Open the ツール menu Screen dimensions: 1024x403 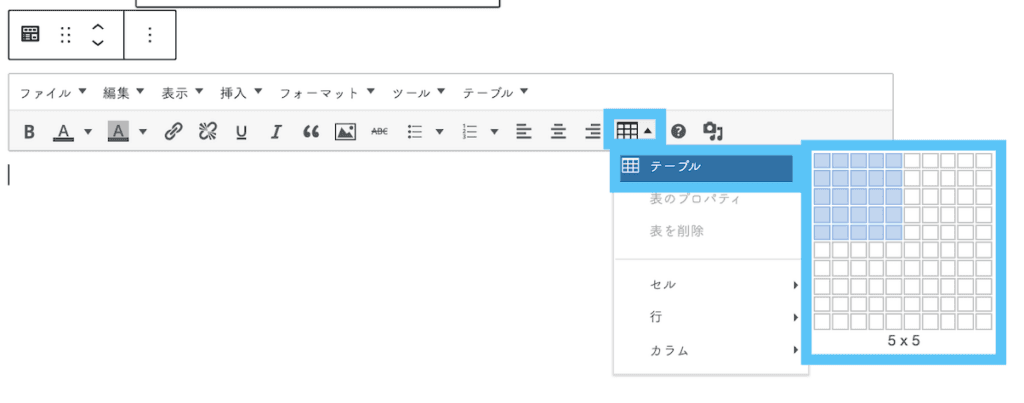pyautogui.click(x=419, y=93)
